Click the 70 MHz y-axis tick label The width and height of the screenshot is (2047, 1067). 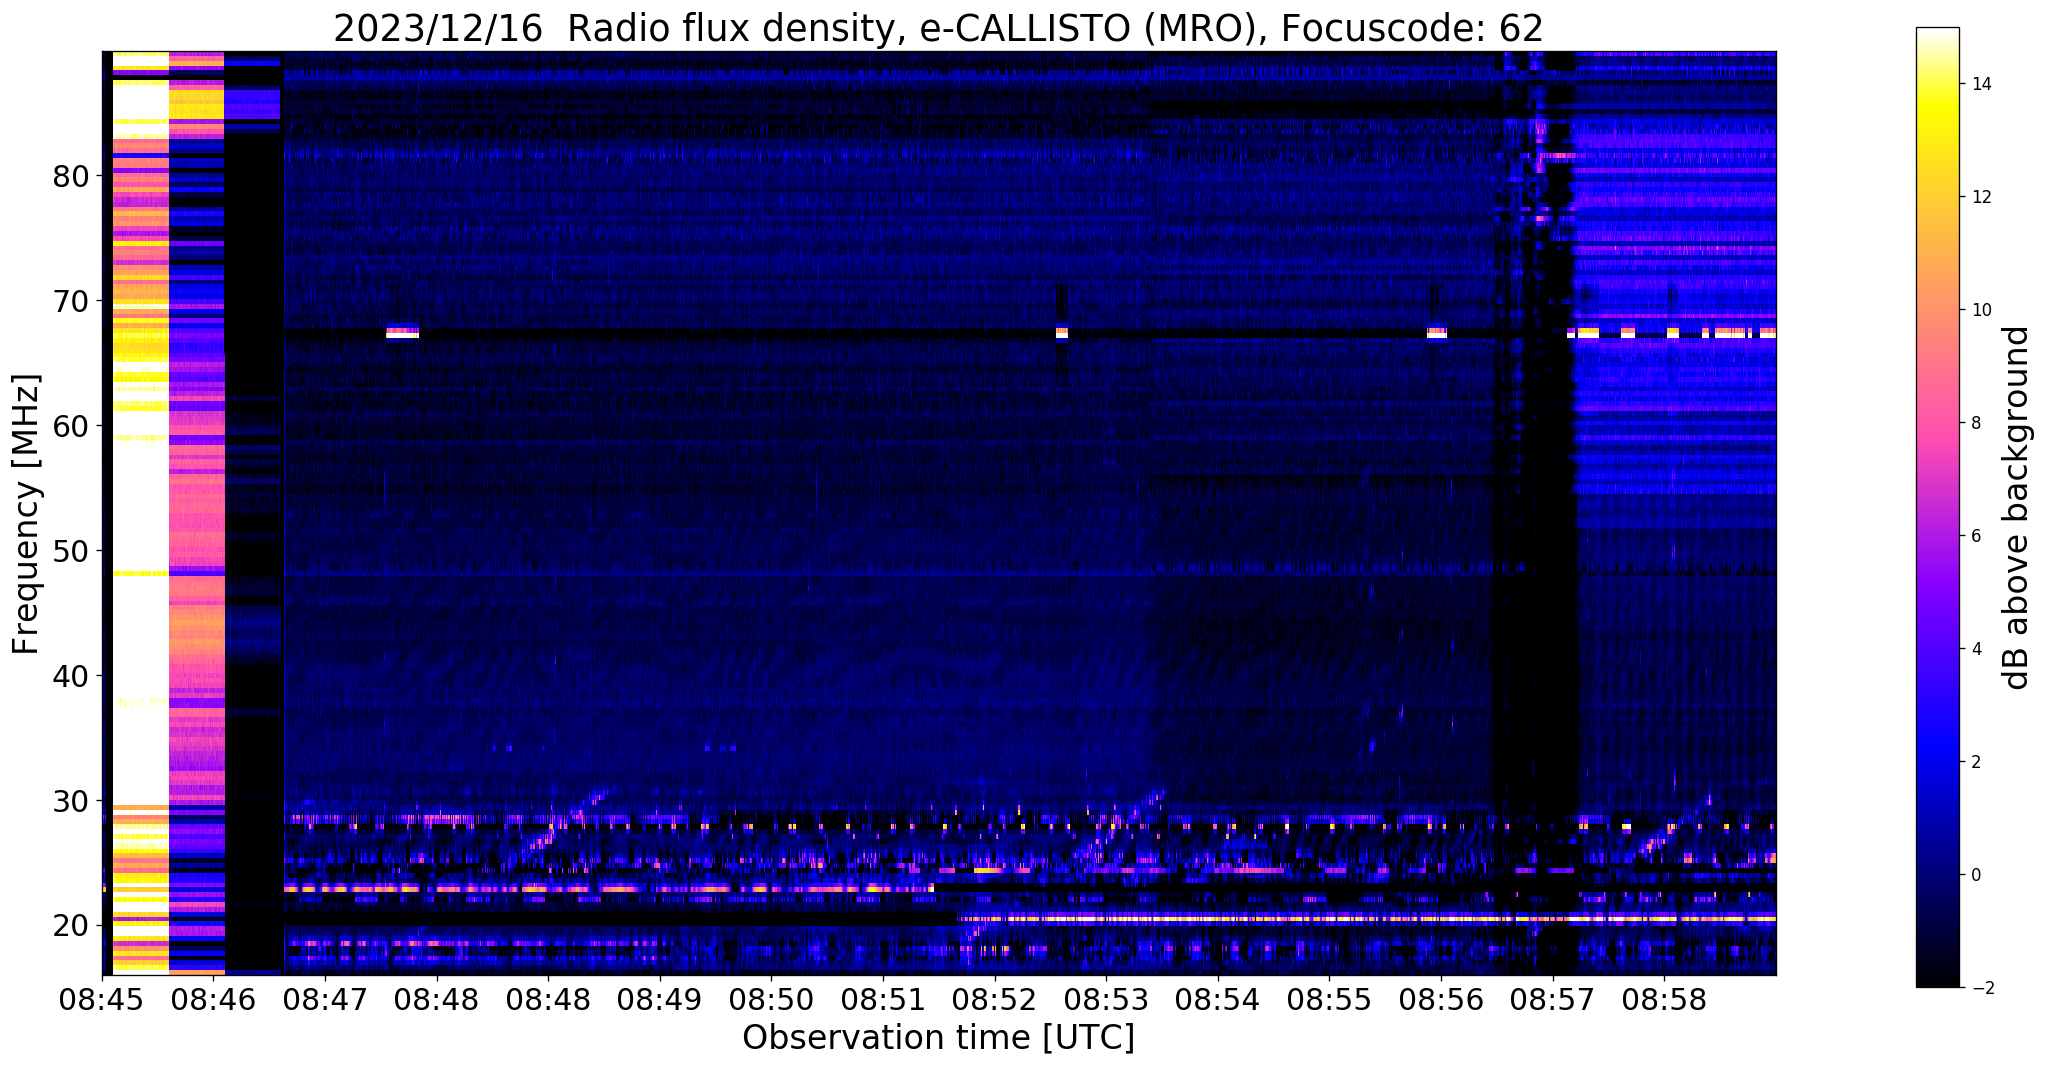(x=71, y=301)
